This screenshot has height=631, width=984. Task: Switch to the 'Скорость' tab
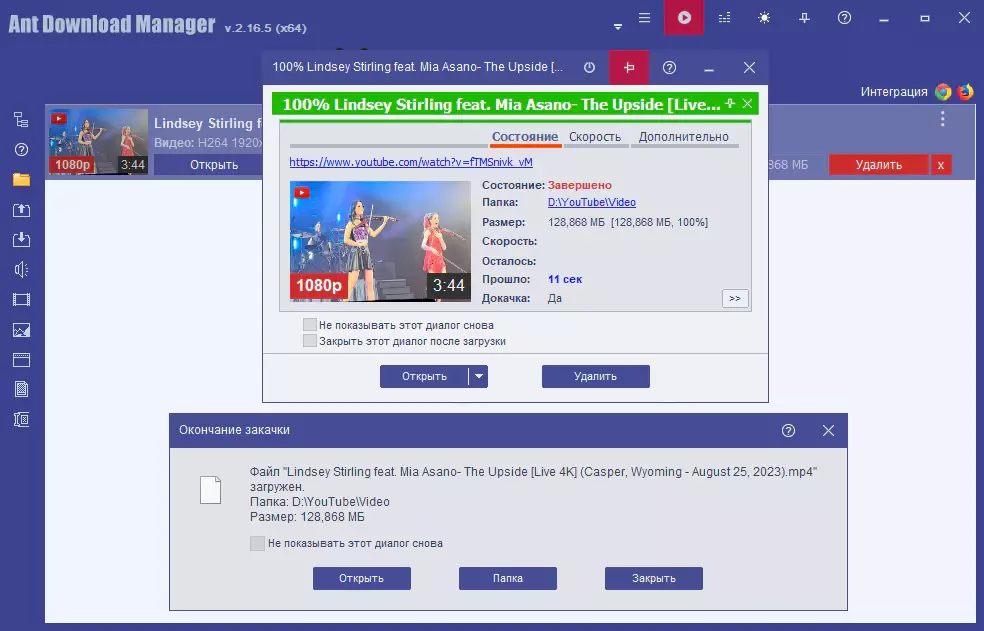[595, 137]
